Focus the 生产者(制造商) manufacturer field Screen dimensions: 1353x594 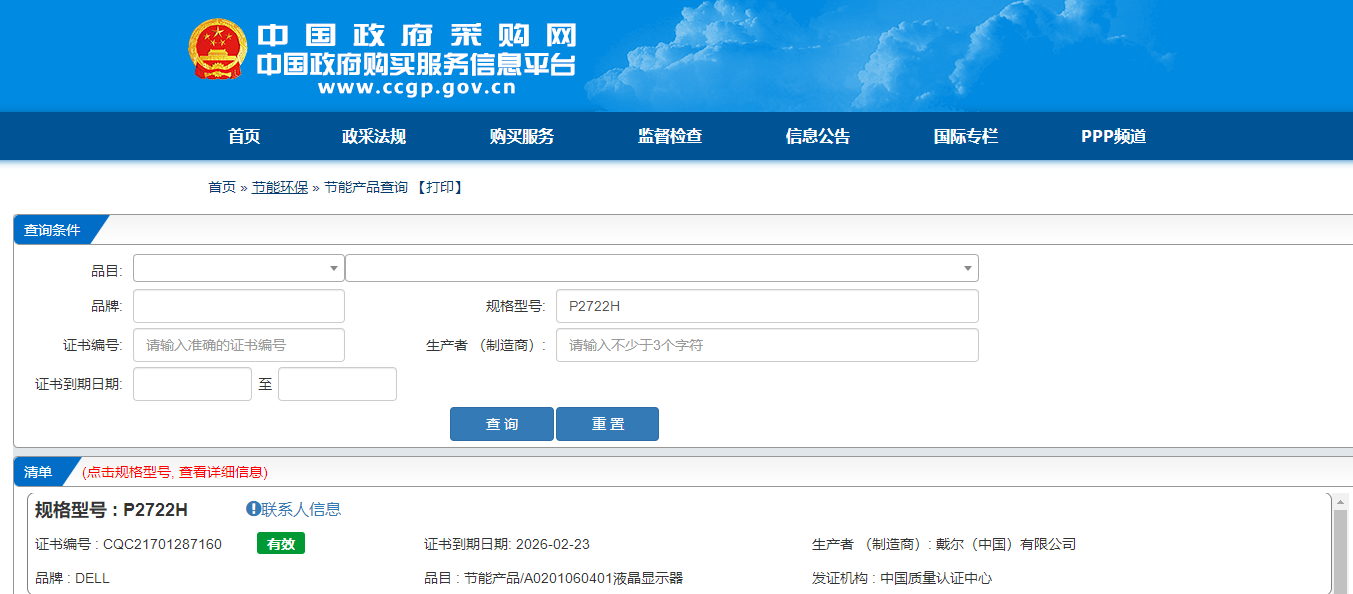(x=767, y=345)
